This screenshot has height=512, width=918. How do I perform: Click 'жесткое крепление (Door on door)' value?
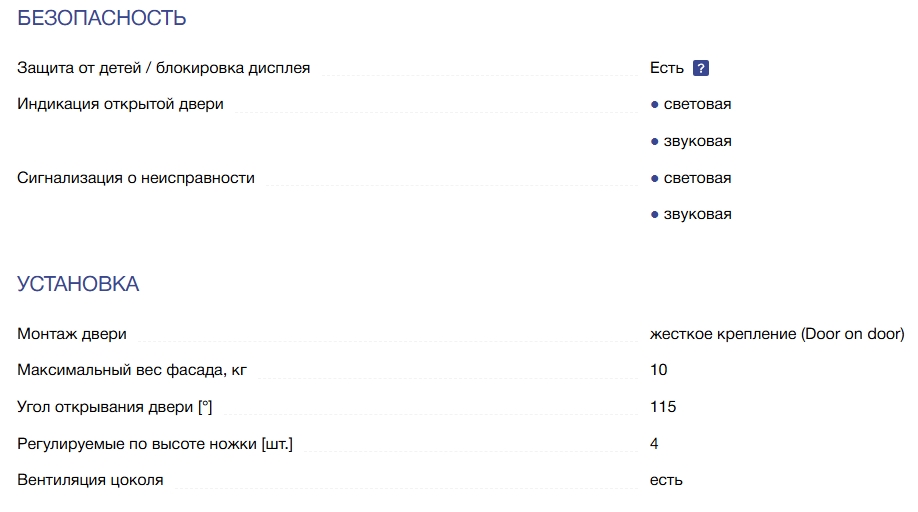(777, 334)
